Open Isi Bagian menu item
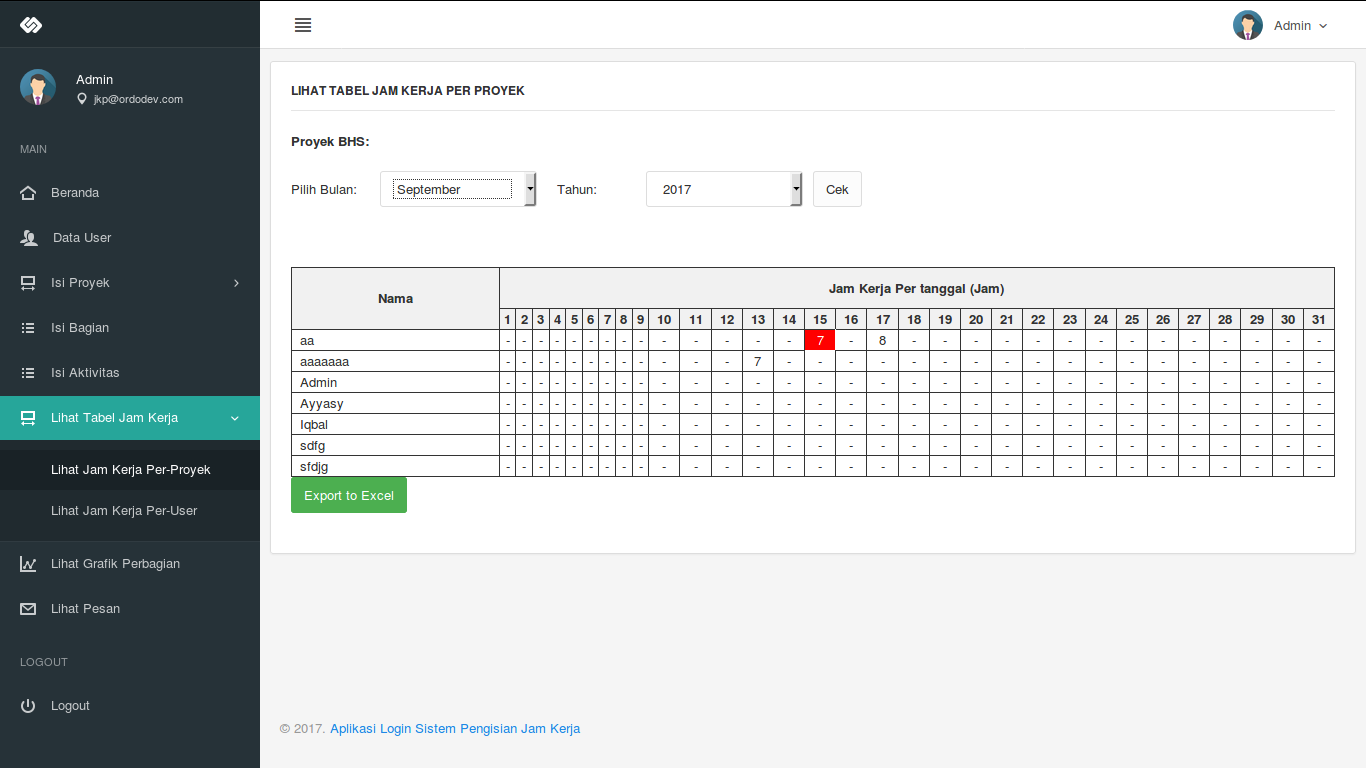The height and width of the screenshot is (768, 1366). [x=130, y=328]
